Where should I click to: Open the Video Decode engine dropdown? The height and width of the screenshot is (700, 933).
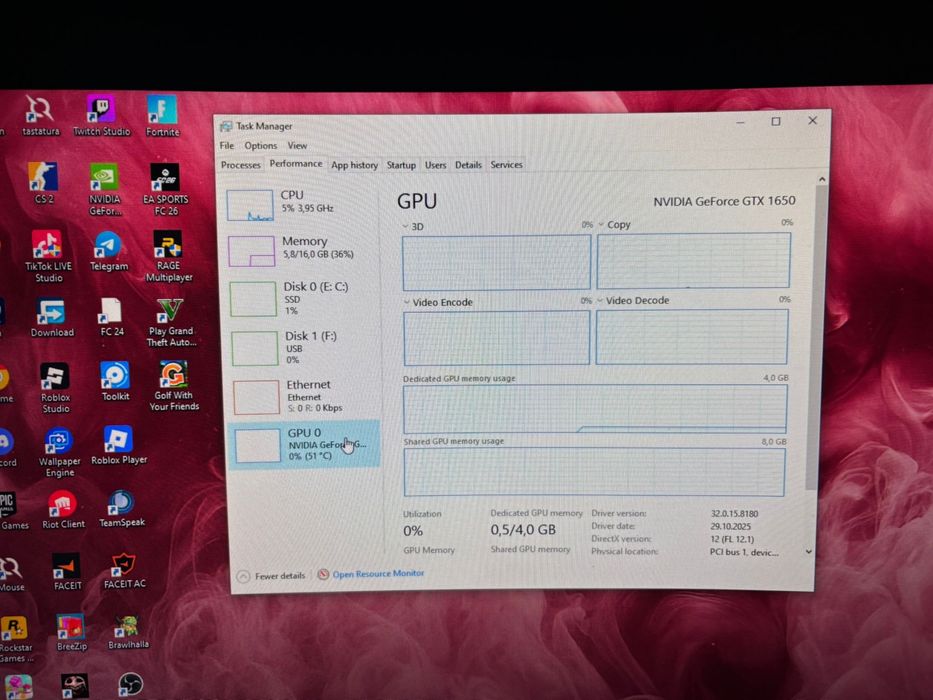[600, 301]
